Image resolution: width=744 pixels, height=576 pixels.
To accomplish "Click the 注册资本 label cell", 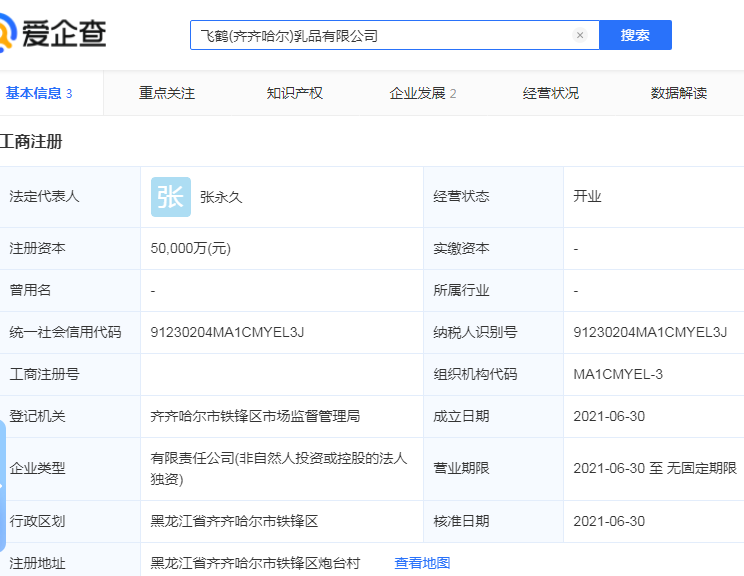I will click(x=70, y=249).
